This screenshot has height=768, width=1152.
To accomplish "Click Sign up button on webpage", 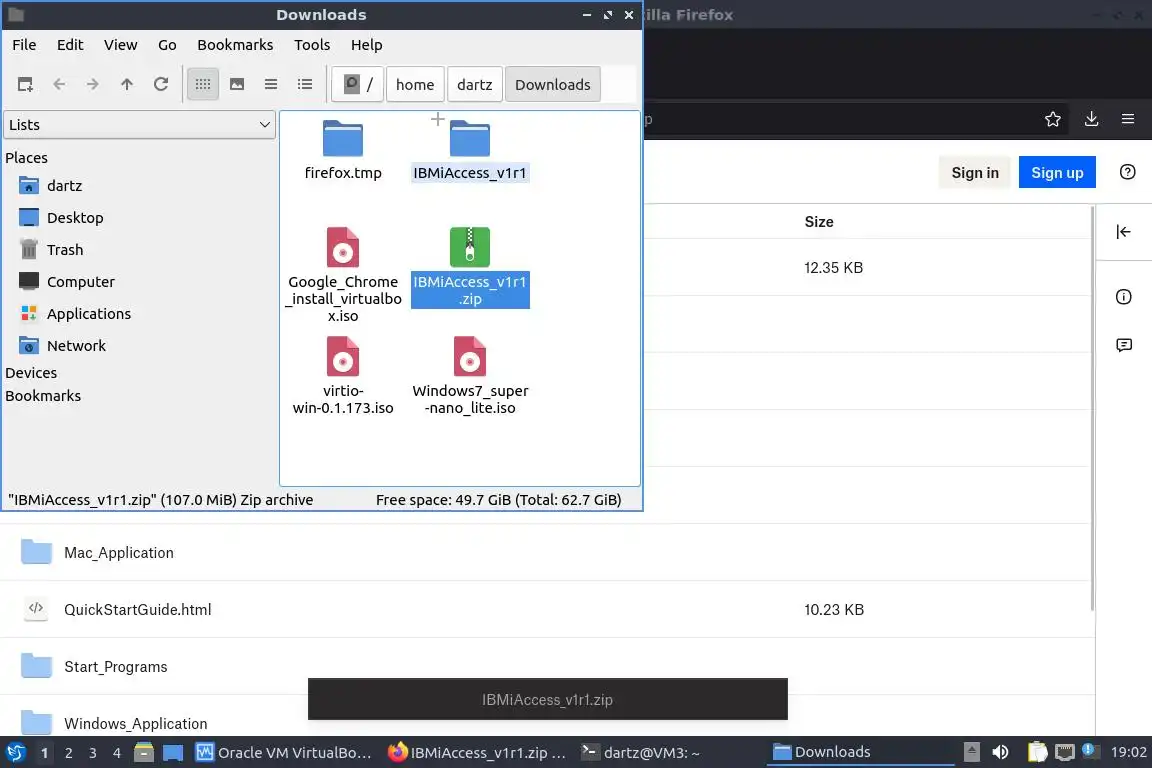I will pos(1057,173).
